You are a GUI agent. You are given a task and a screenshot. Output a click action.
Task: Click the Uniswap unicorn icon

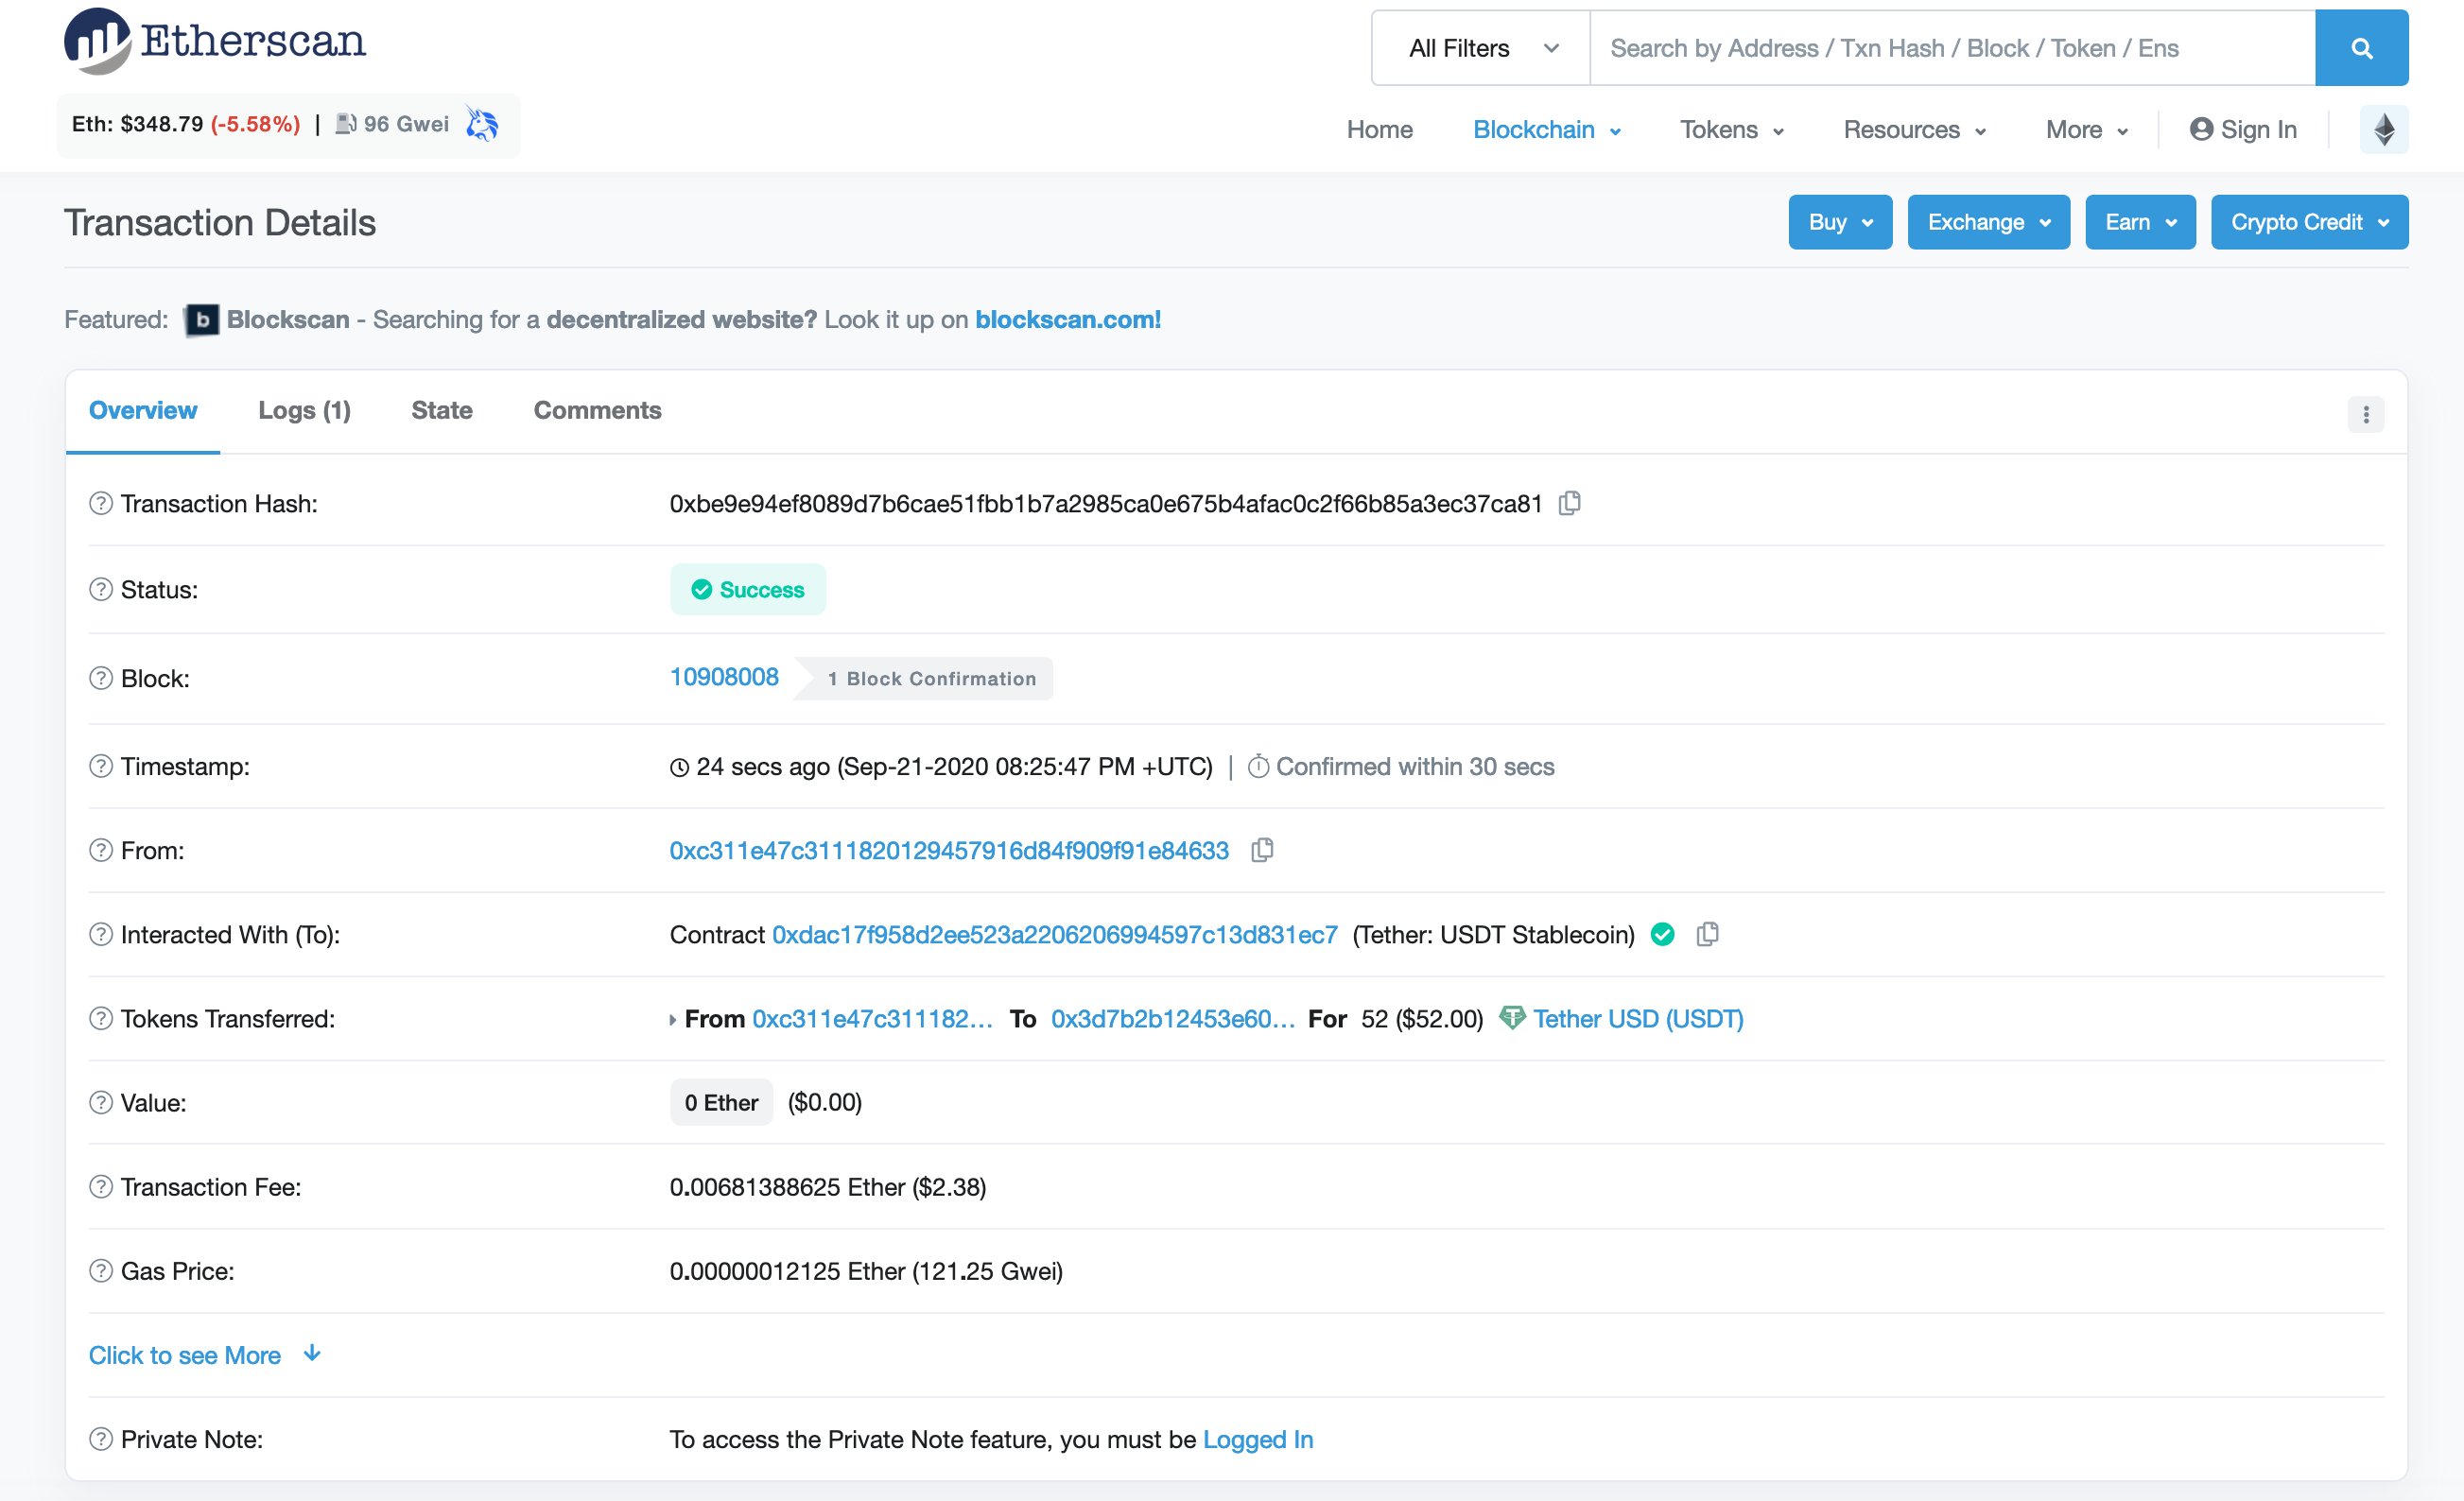click(x=482, y=124)
